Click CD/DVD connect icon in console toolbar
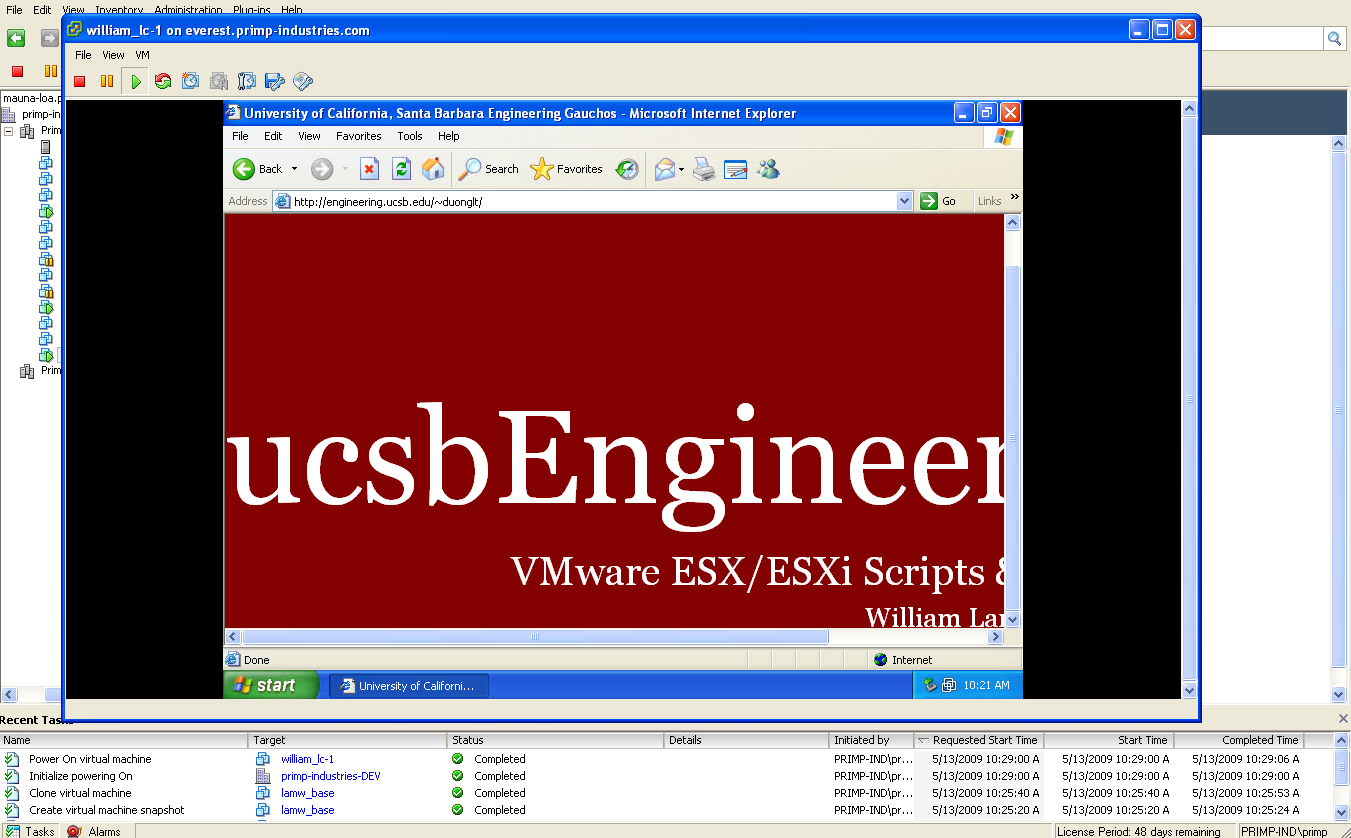This screenshot has width=1351, height=838. point(303,82)
